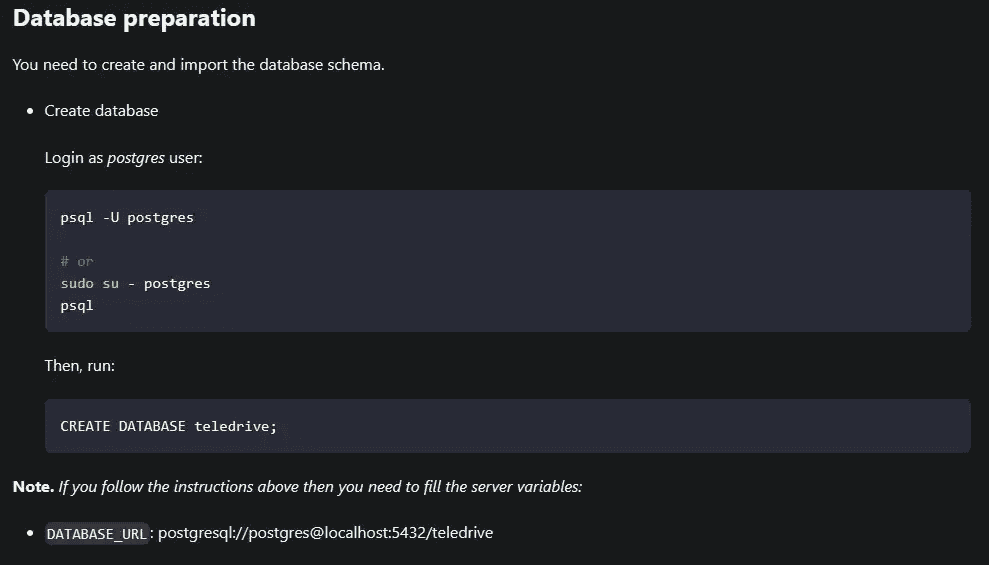This screenshot has height=565, width=989.
Task: Click the word 'teledrive;' in SQL block
Action: tap(236, 426)
